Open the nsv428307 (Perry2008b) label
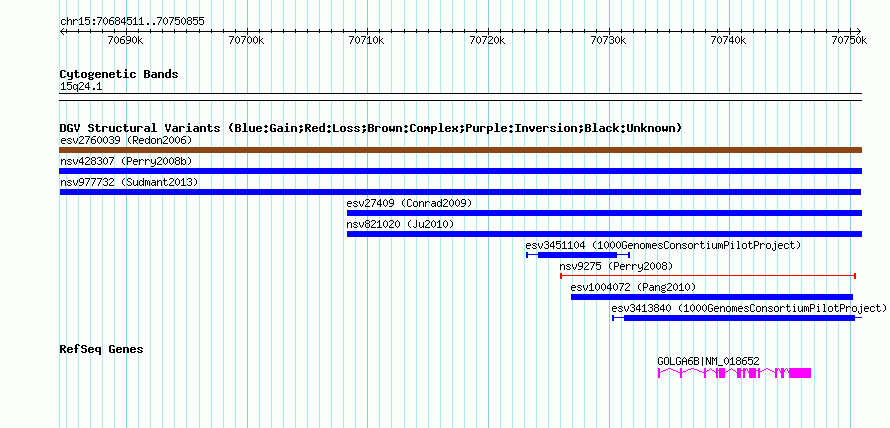 click(126, 161)
